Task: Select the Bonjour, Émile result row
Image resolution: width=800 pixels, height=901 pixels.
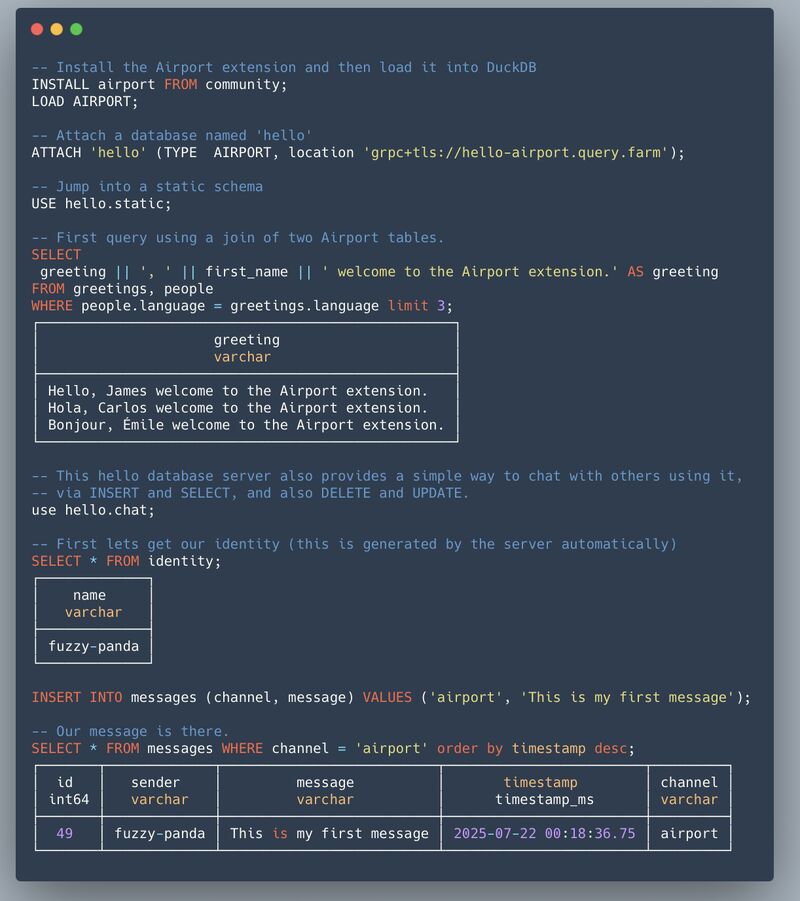Action: tap(246, 425)
